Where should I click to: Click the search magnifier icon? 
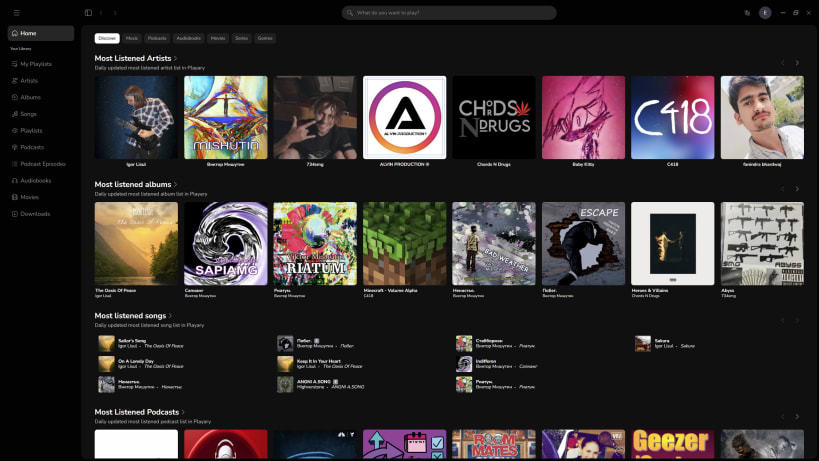pos(350,13)
